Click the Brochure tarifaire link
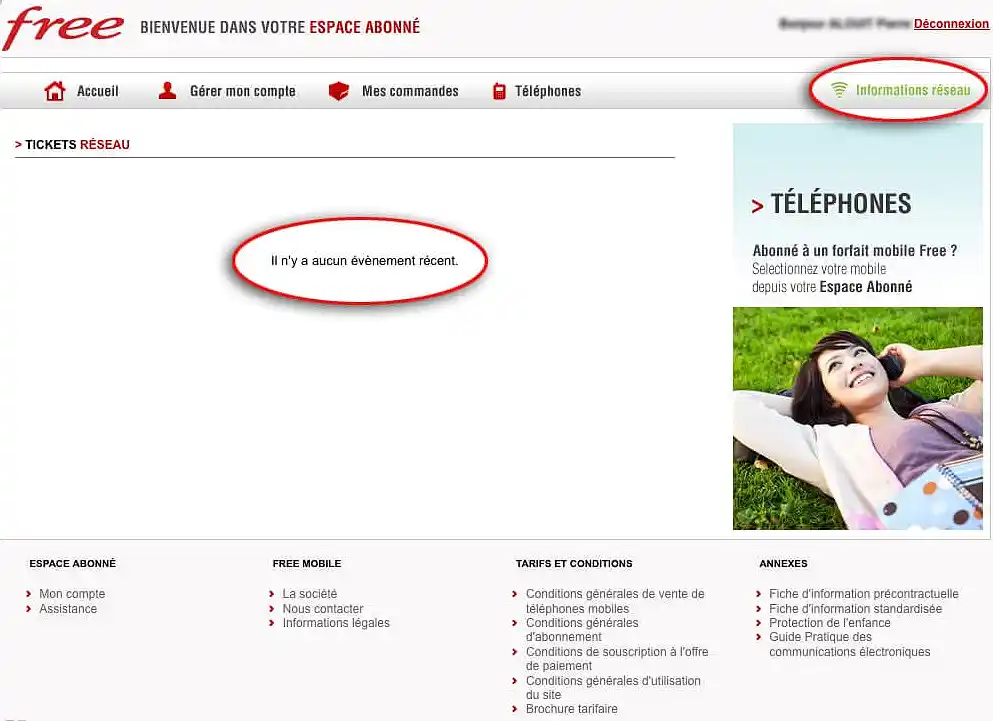The image size is (993, 721). point(570,709)
